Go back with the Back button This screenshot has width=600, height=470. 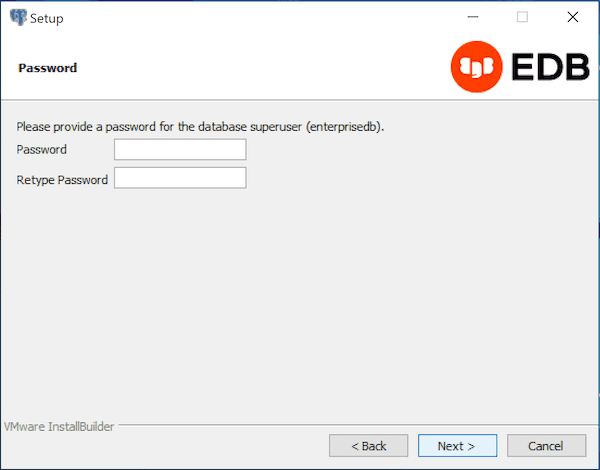pos(368,445)
